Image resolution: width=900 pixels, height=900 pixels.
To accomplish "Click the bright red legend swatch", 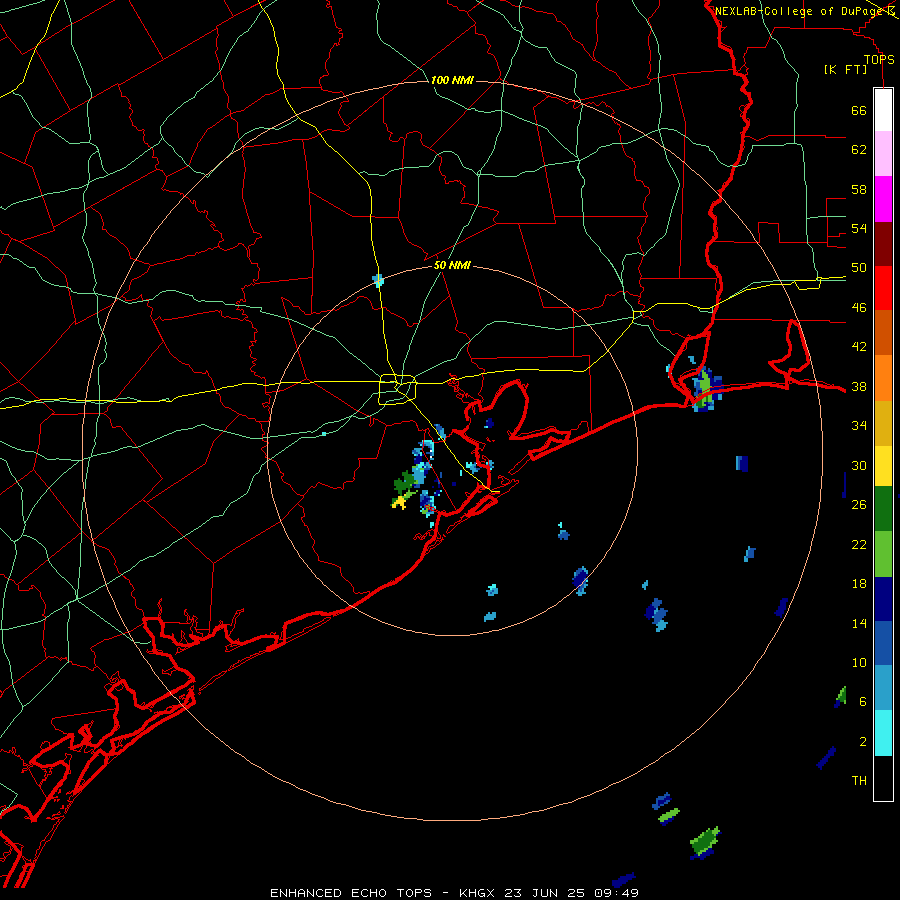I will click(883, 288).
